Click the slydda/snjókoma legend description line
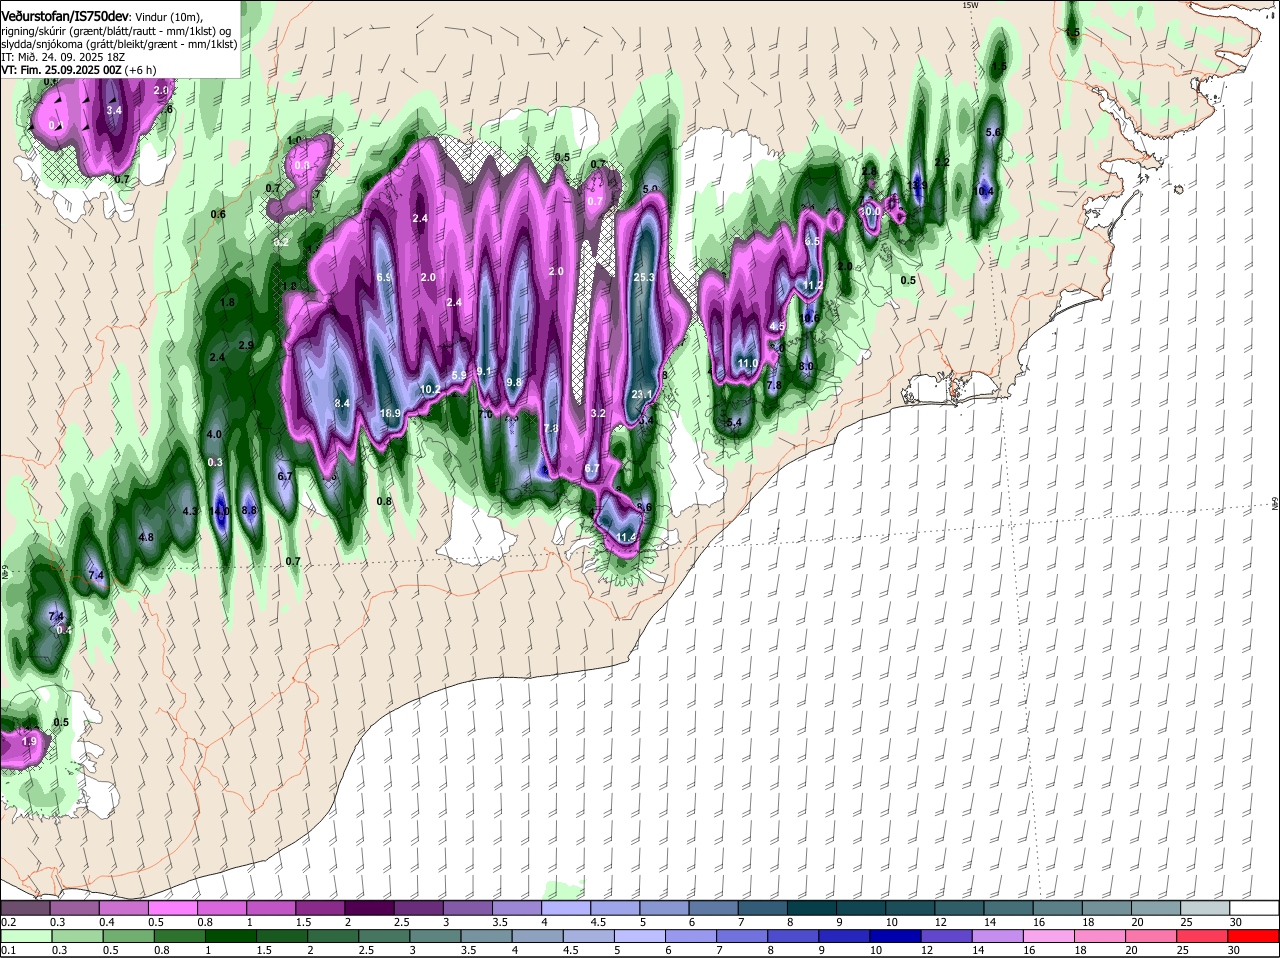 (119, 44)
